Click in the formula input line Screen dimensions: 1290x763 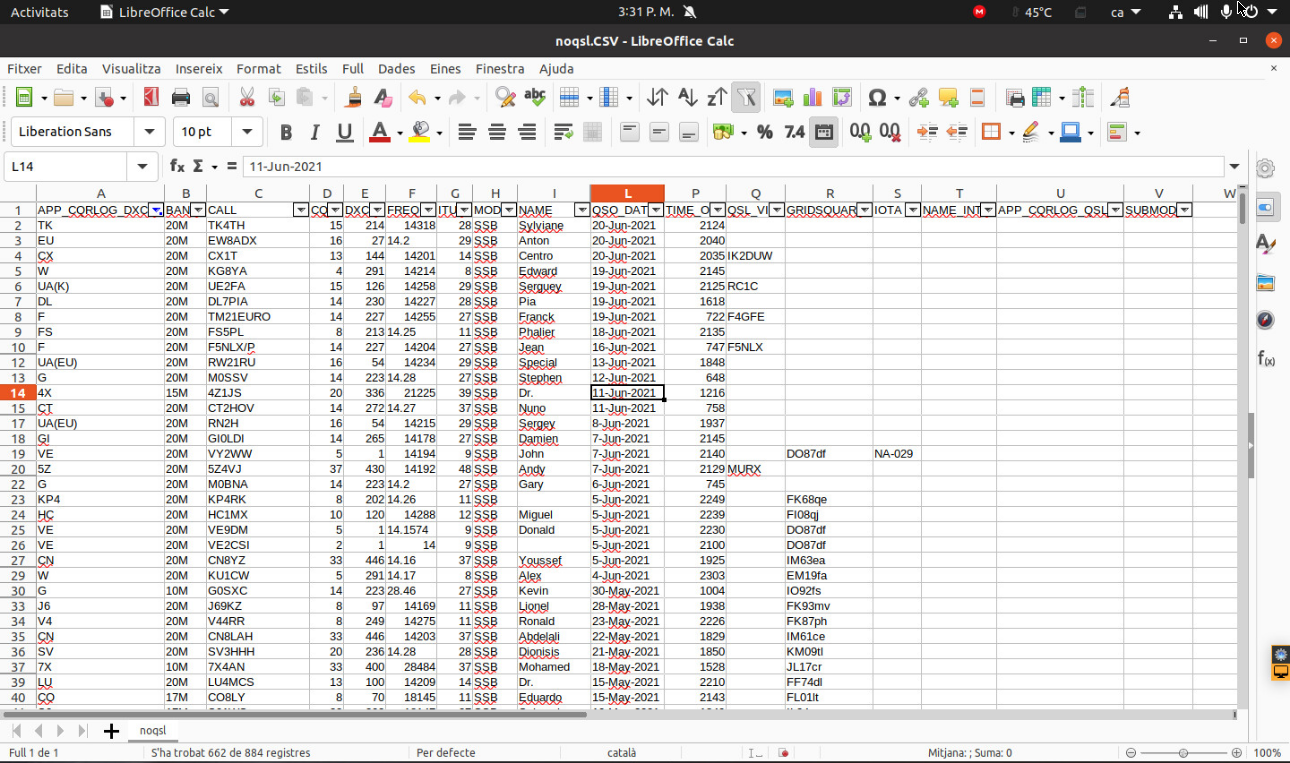(734, 166)
